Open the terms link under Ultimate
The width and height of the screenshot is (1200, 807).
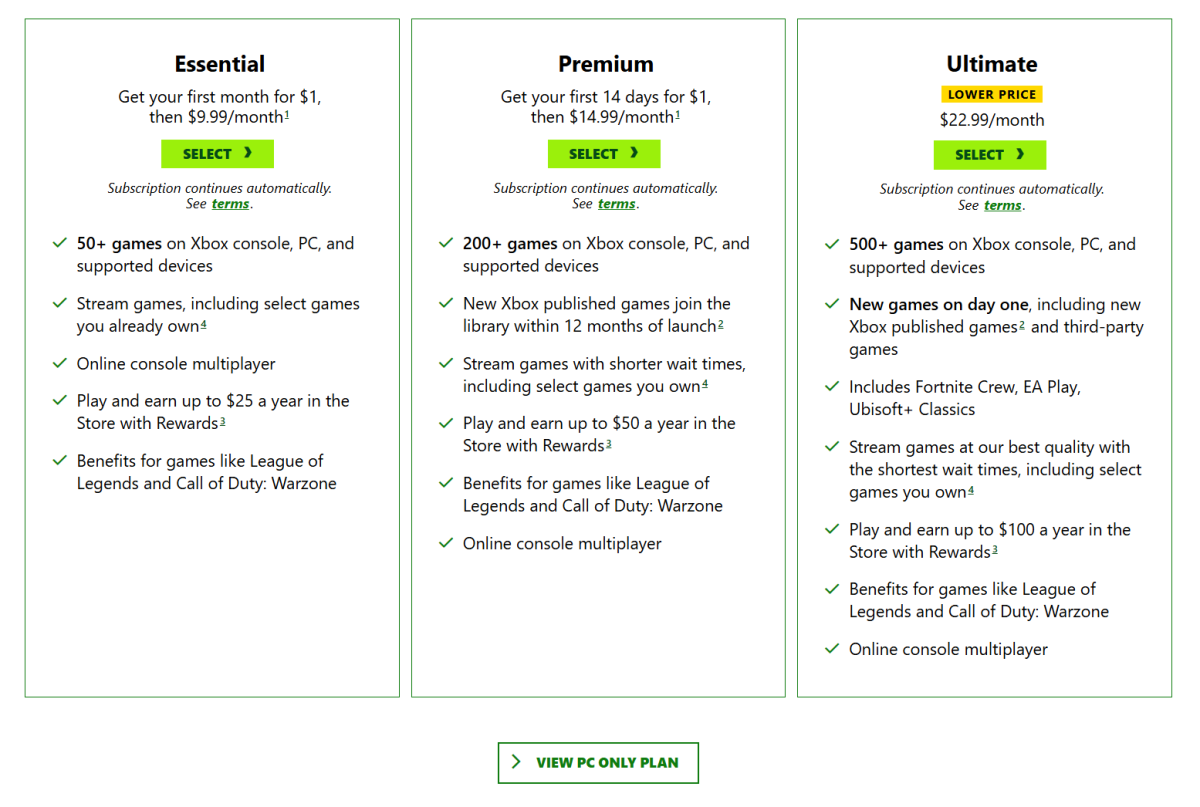(x=1002, y=205)
